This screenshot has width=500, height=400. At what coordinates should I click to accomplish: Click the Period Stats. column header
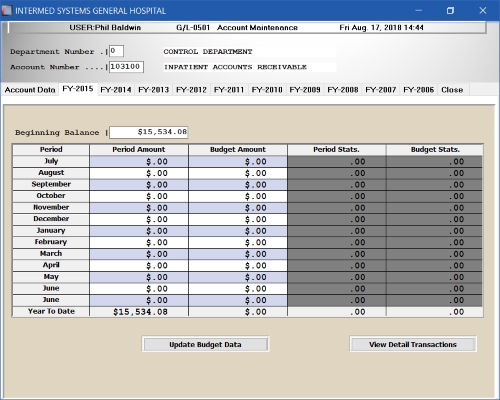(337, 149)
